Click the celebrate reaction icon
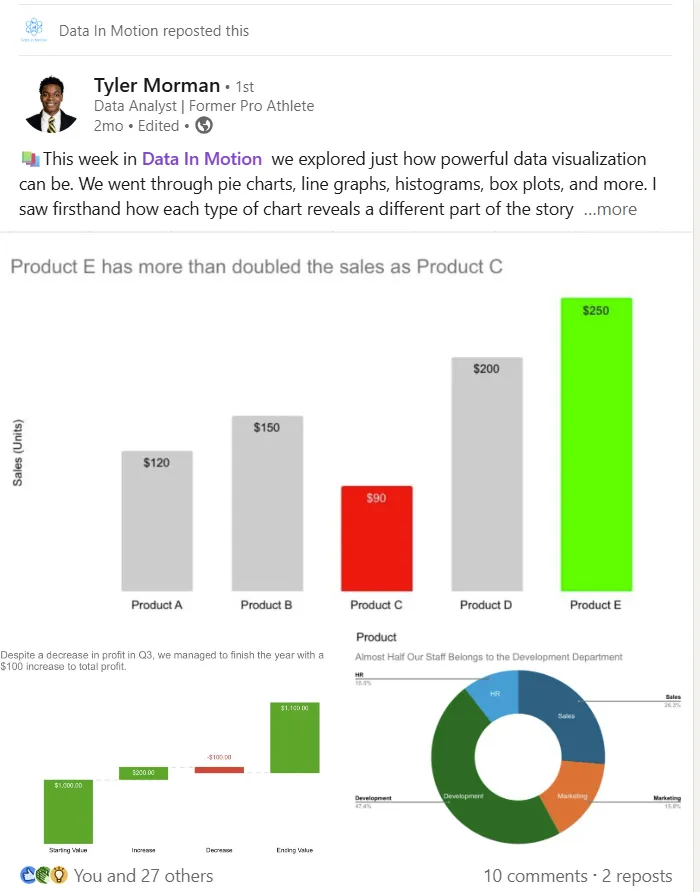 click(43, 875)
